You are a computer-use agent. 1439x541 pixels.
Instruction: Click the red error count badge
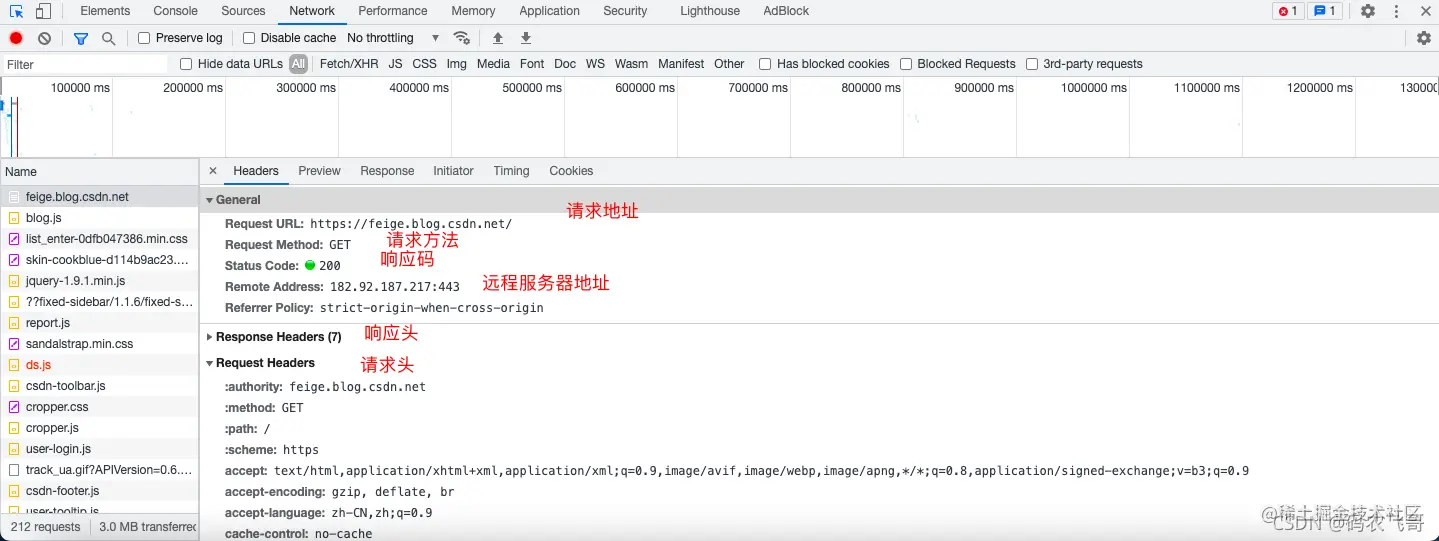point(1287,11)
